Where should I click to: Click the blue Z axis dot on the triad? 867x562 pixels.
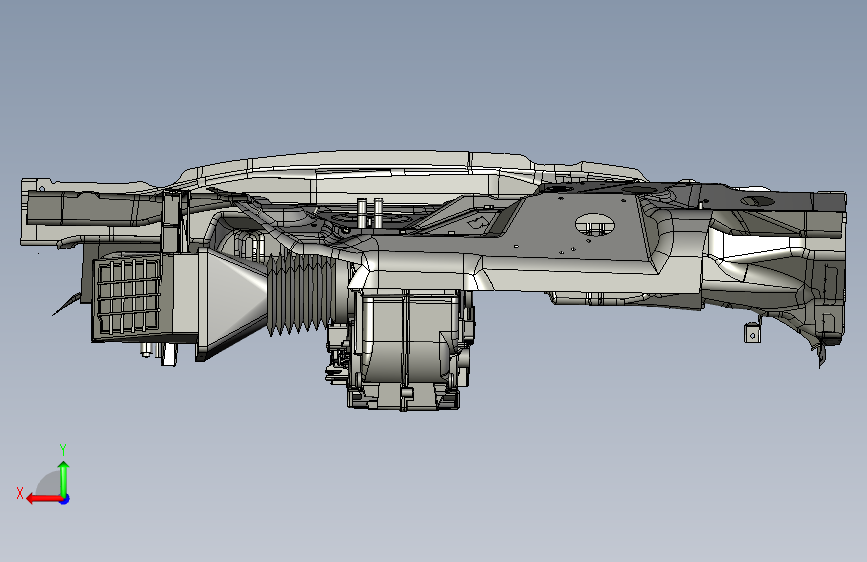tap(65, 499)
